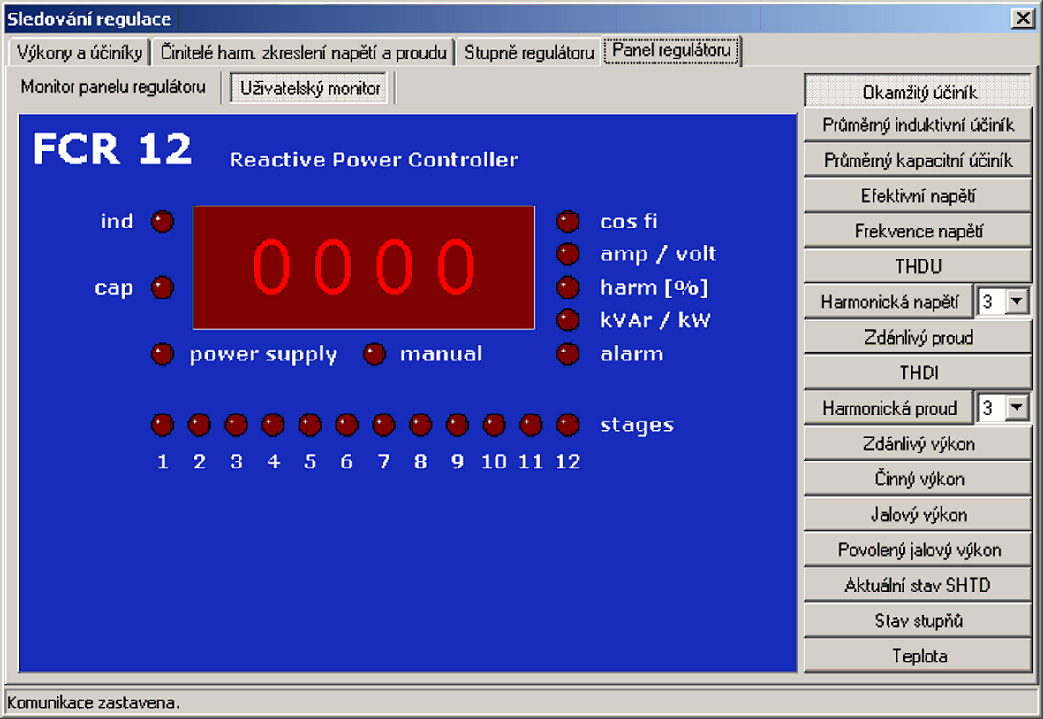Click stage 12 LED
Screen dimensions: 1043x719
coord(568,424)
